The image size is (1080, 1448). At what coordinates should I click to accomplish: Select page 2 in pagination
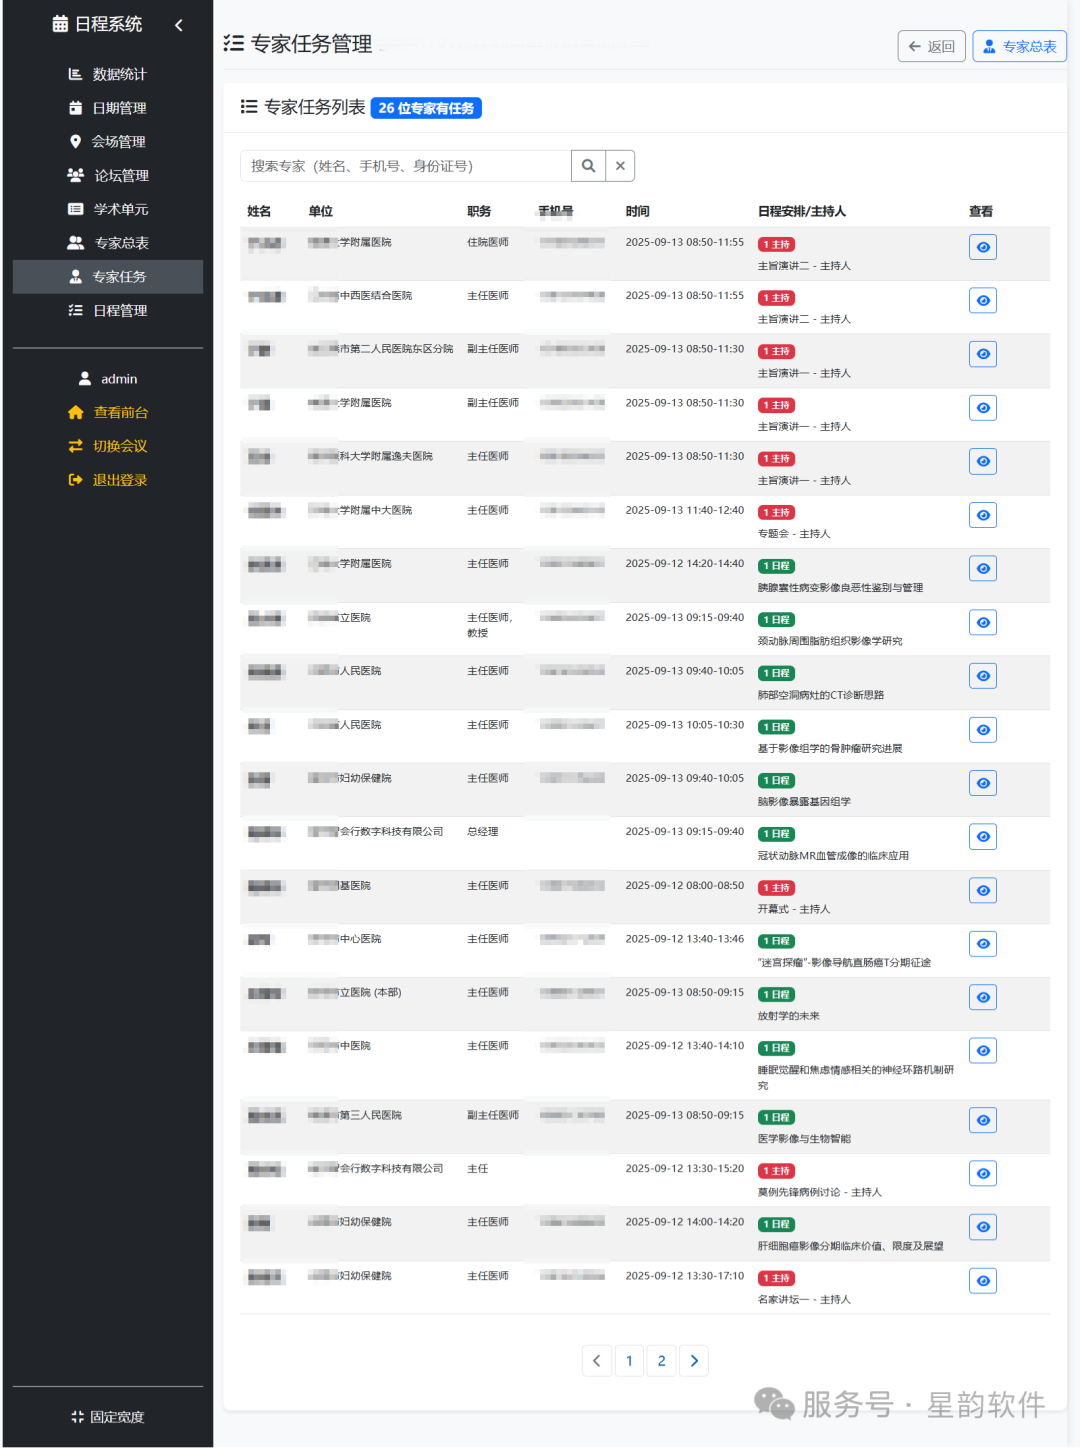661,1361
